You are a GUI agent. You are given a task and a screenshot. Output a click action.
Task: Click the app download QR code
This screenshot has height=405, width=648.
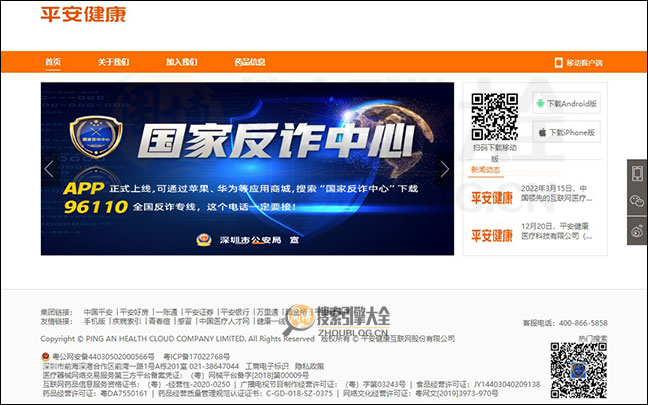[495, 117]
